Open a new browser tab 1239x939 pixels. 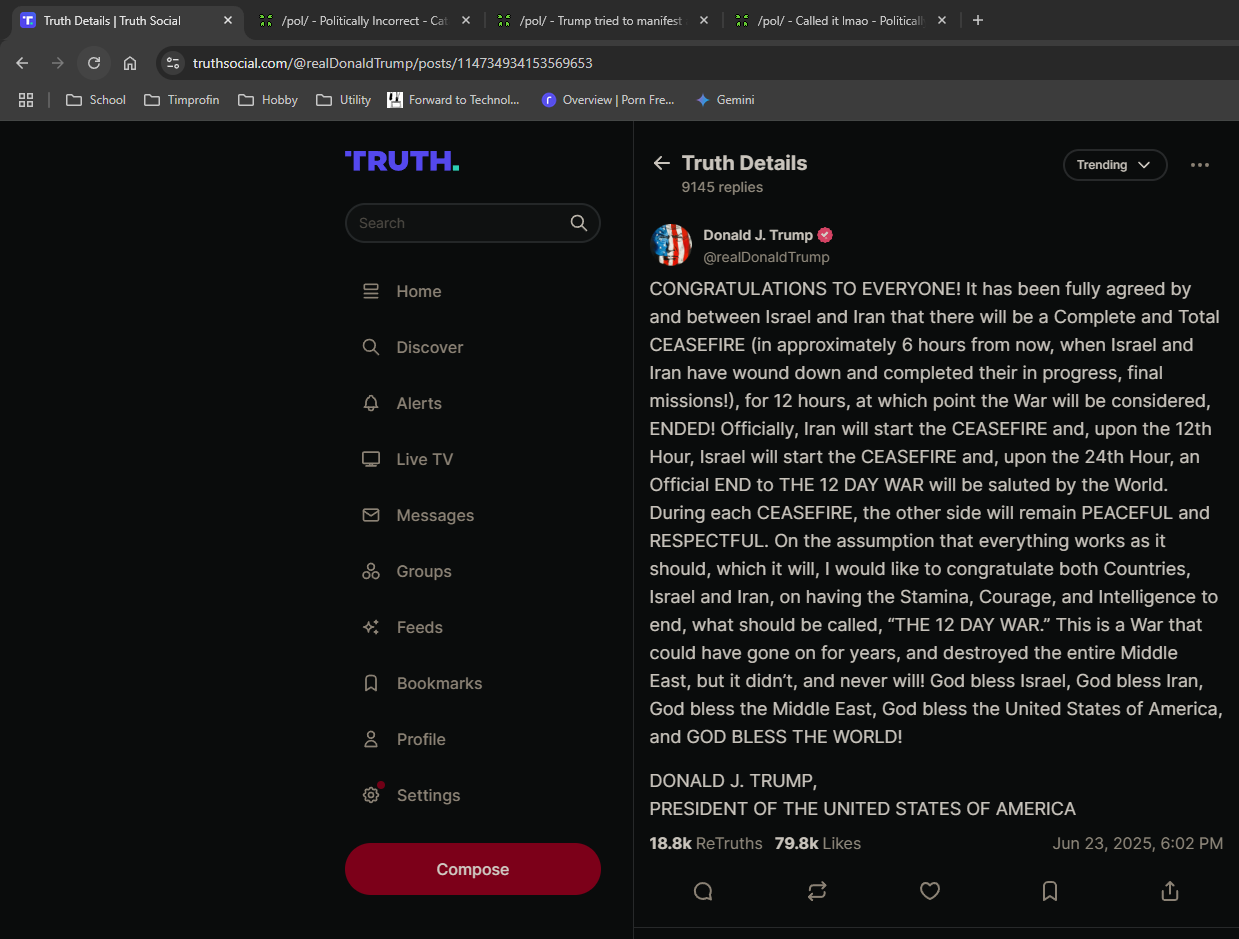click(978, 21)
